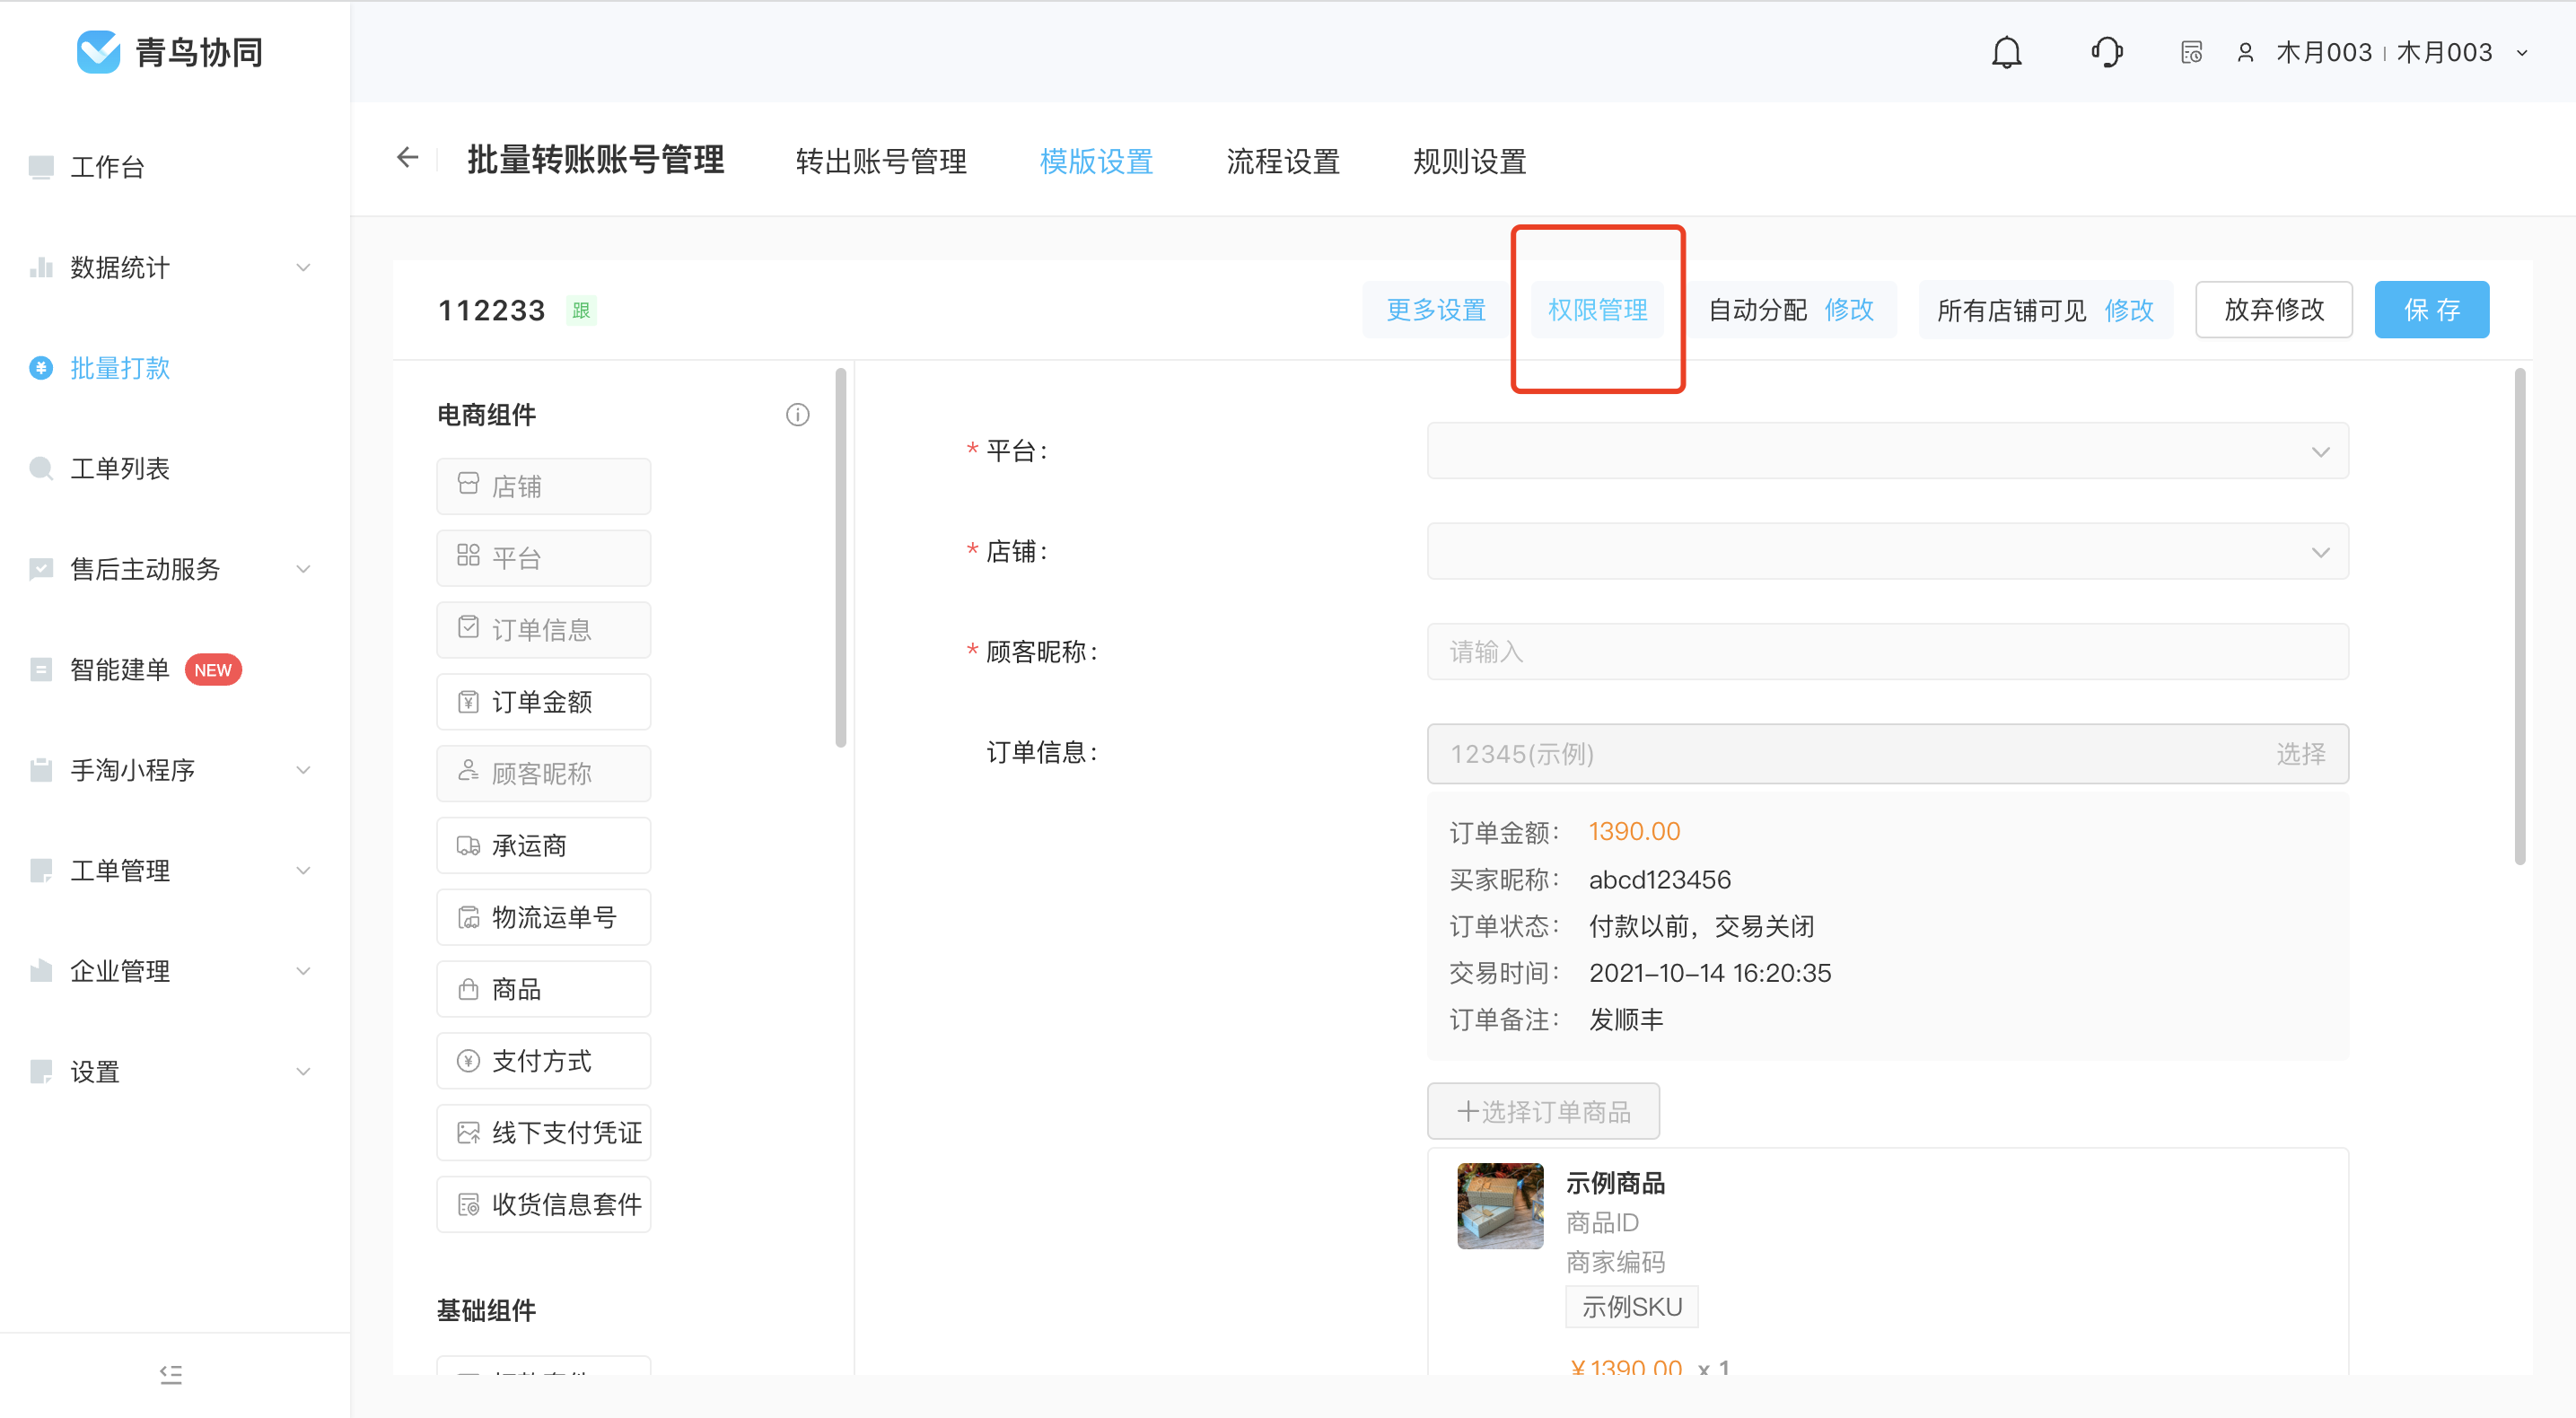Collapse sidebar using bottom menu icon
This screenshot has width=2576, height=1418.
pyautogui.click(x=171, y=1374)
